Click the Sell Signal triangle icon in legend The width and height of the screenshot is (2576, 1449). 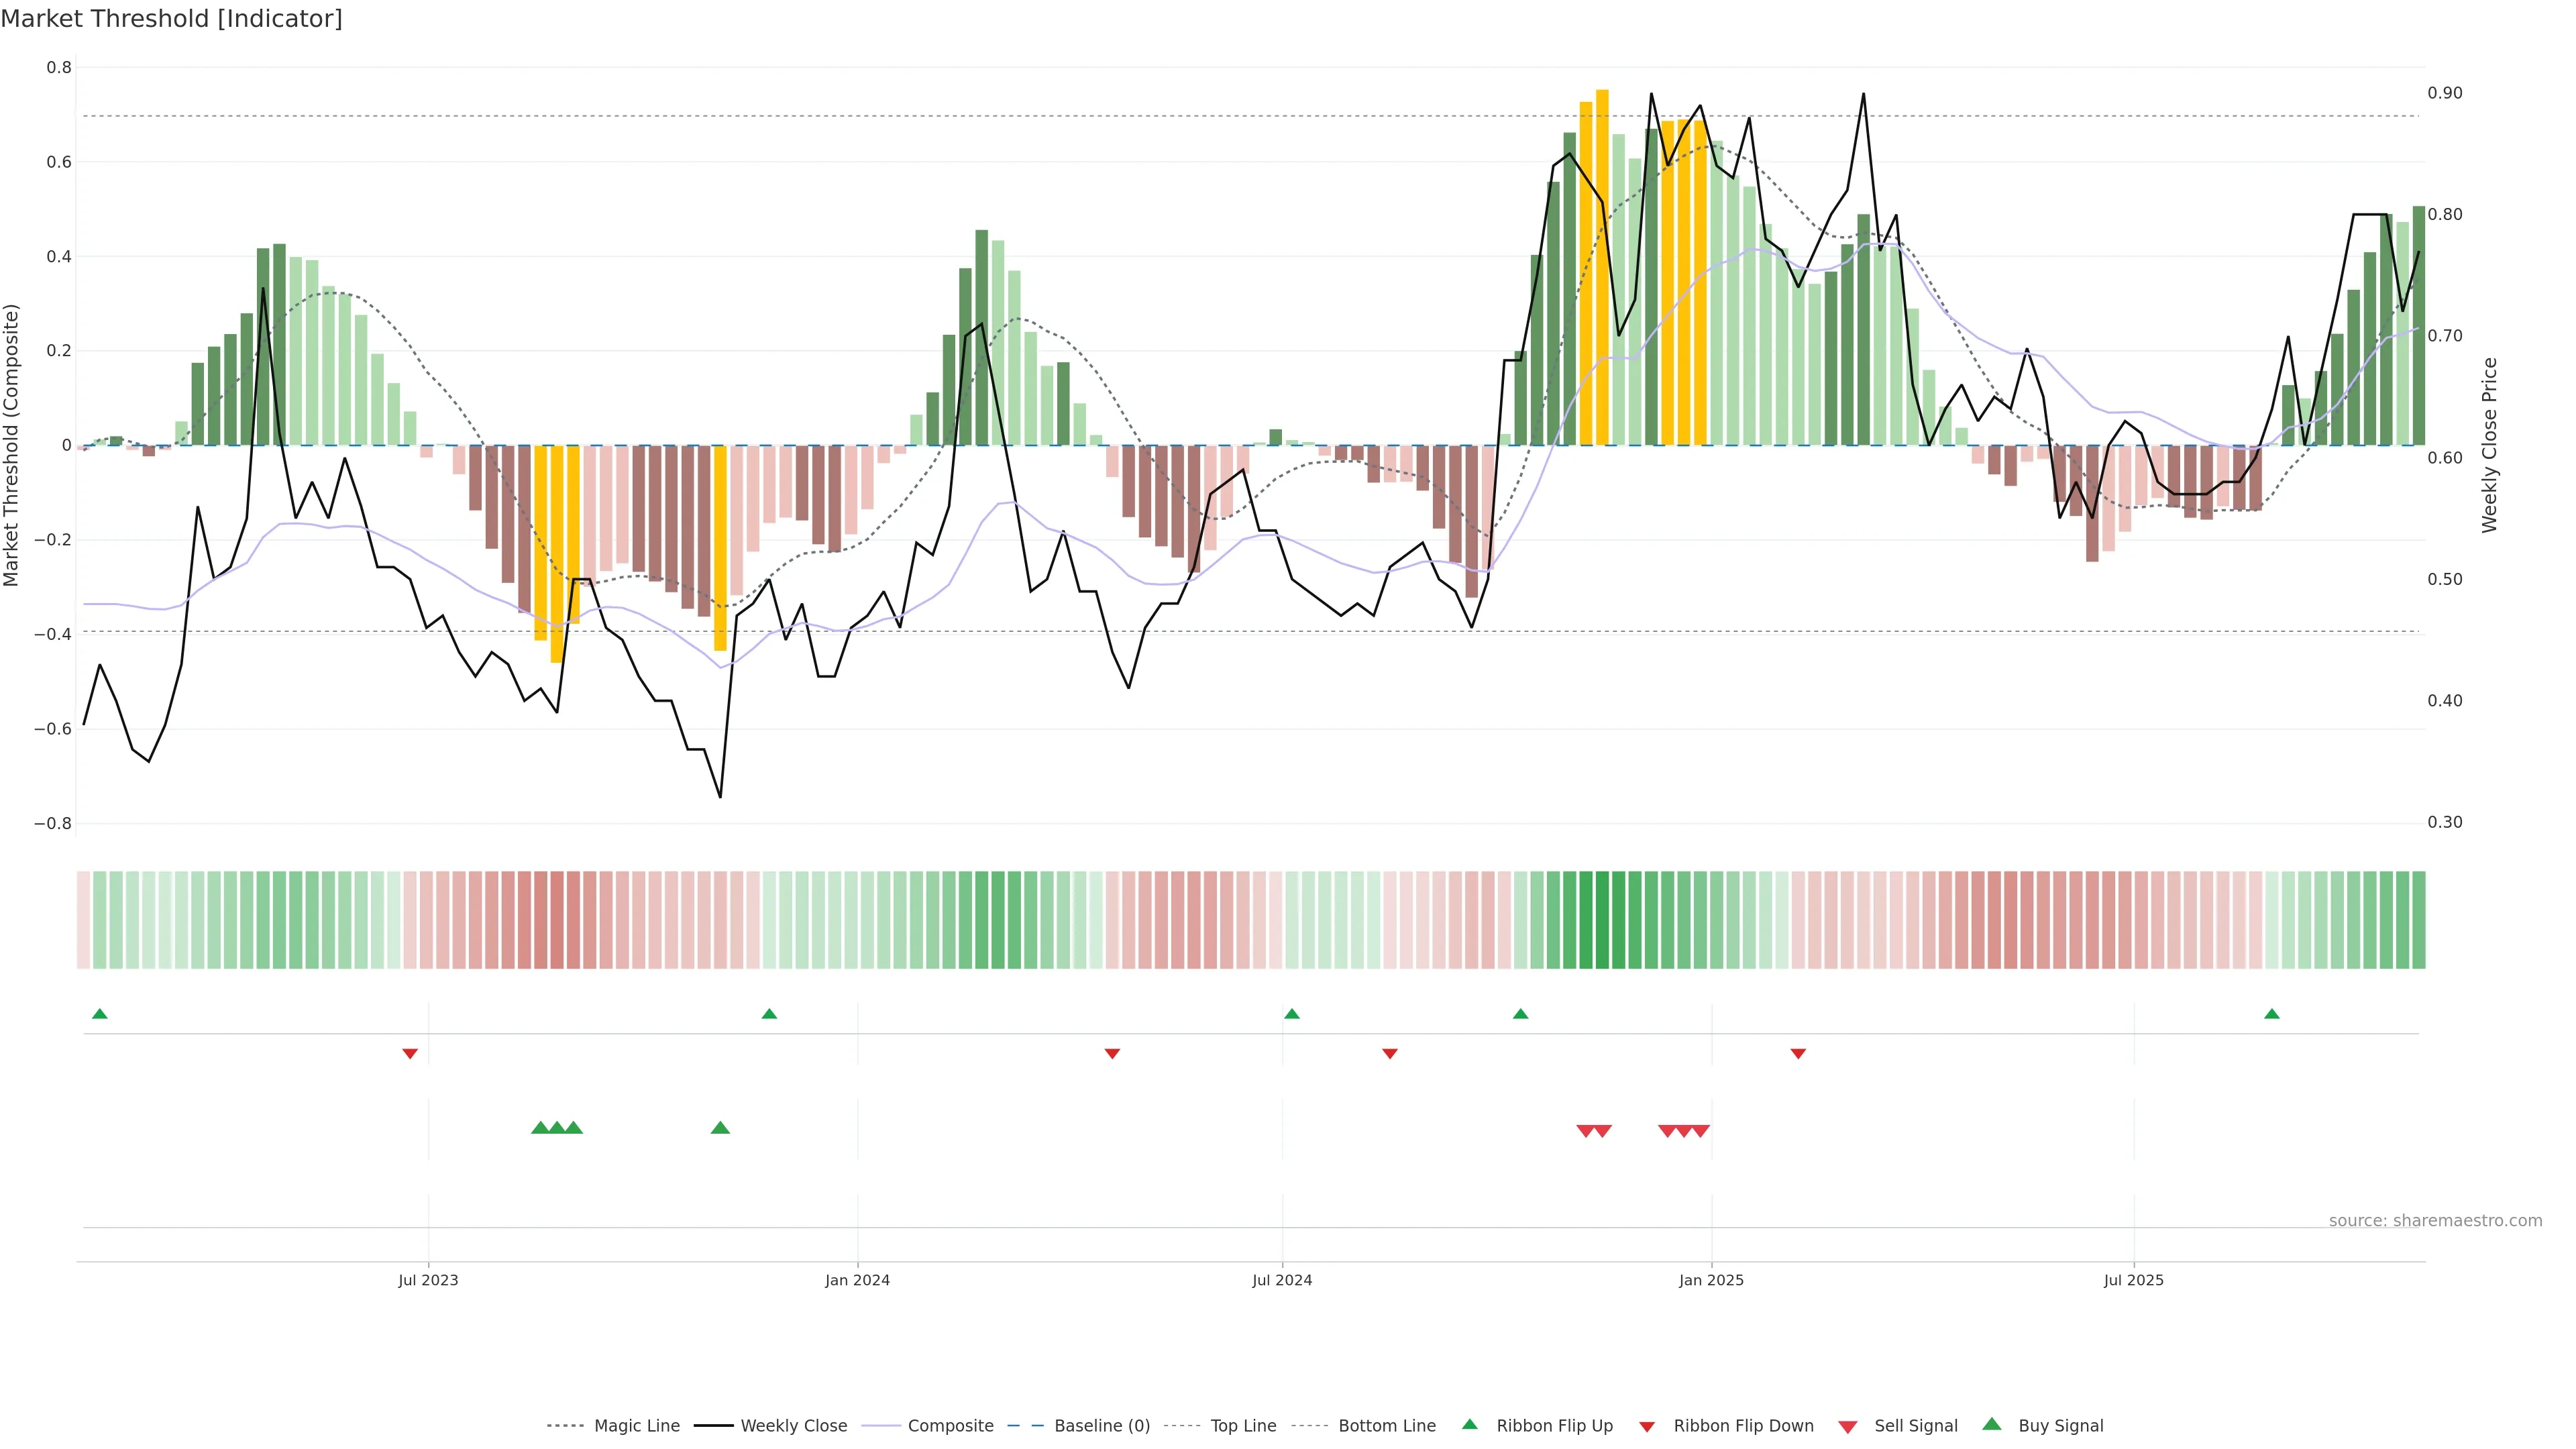(x=1847, y=1426)
